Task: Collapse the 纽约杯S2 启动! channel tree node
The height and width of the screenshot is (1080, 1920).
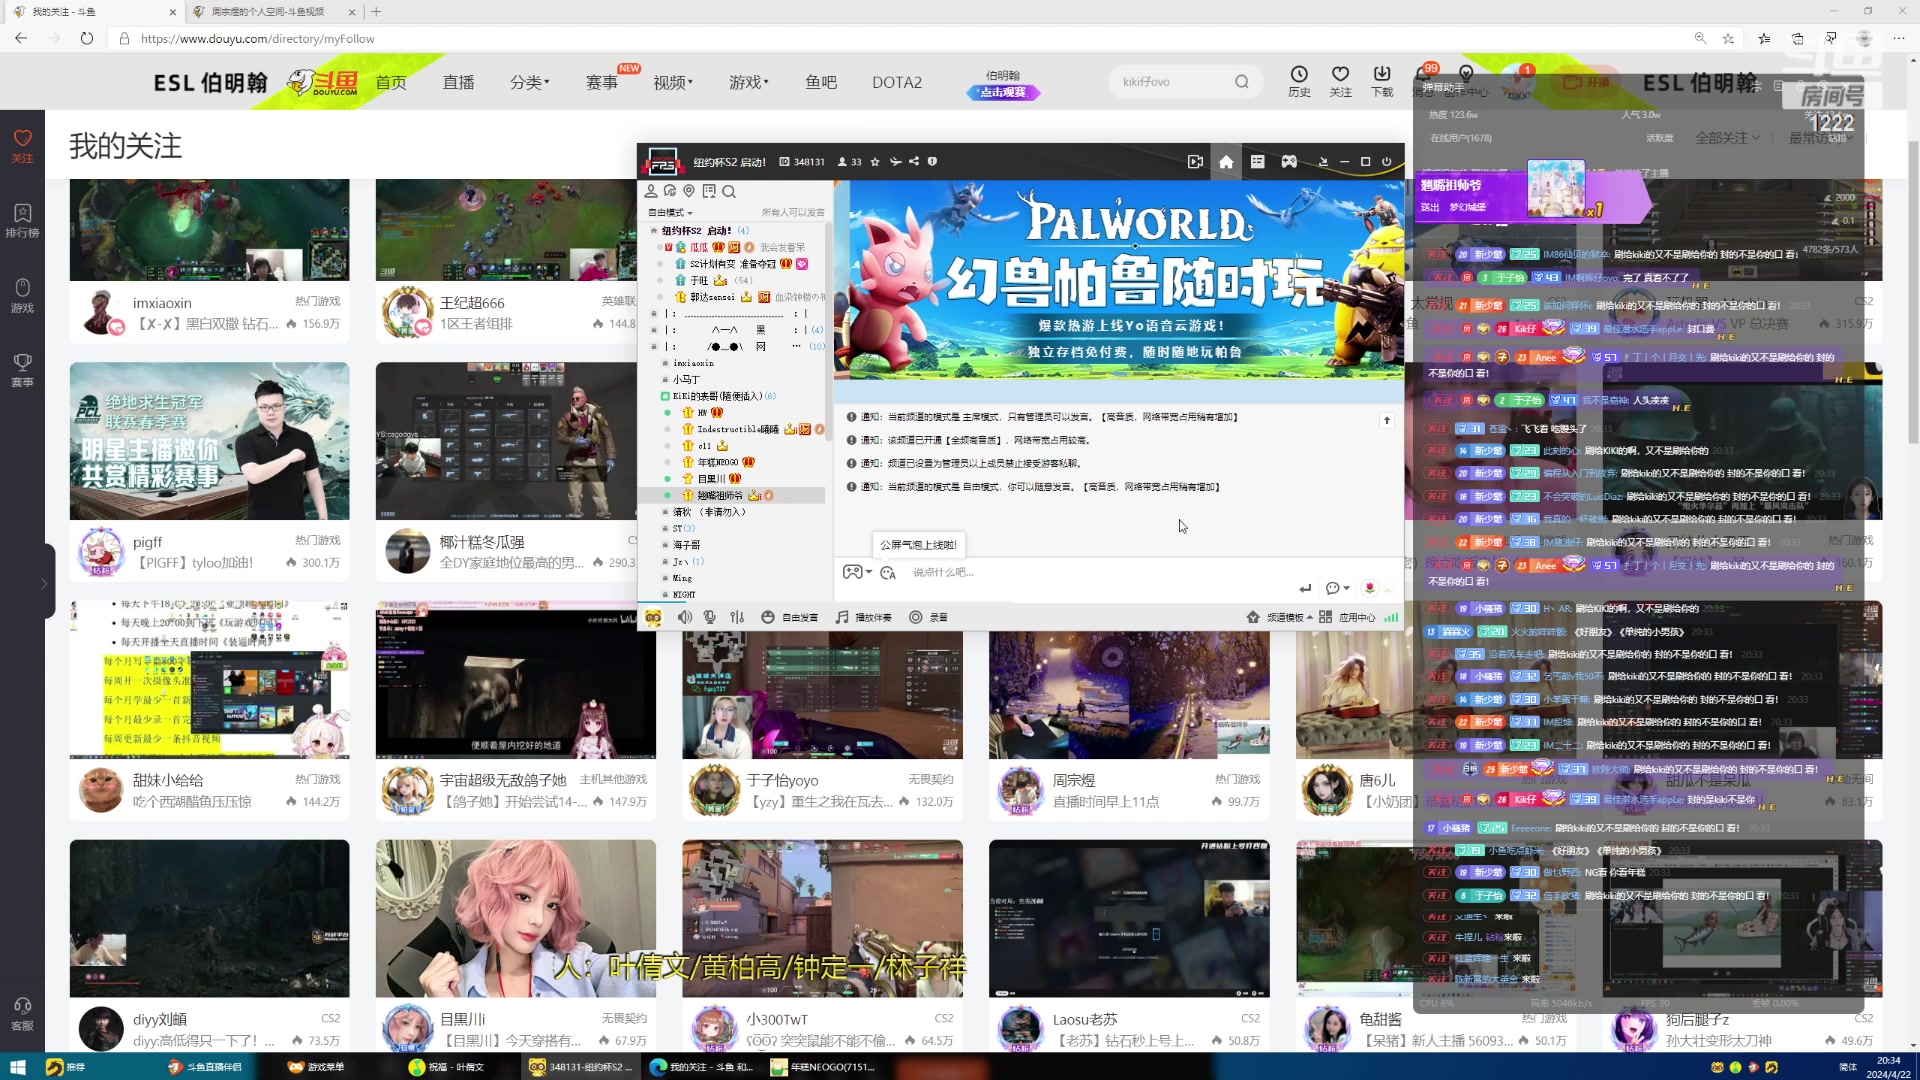Action: point(654,231)
